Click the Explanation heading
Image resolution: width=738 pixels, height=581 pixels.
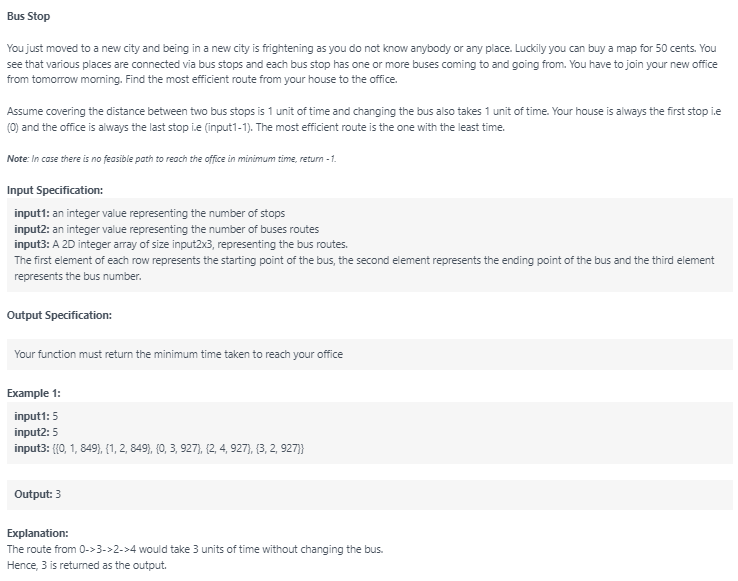37,533
